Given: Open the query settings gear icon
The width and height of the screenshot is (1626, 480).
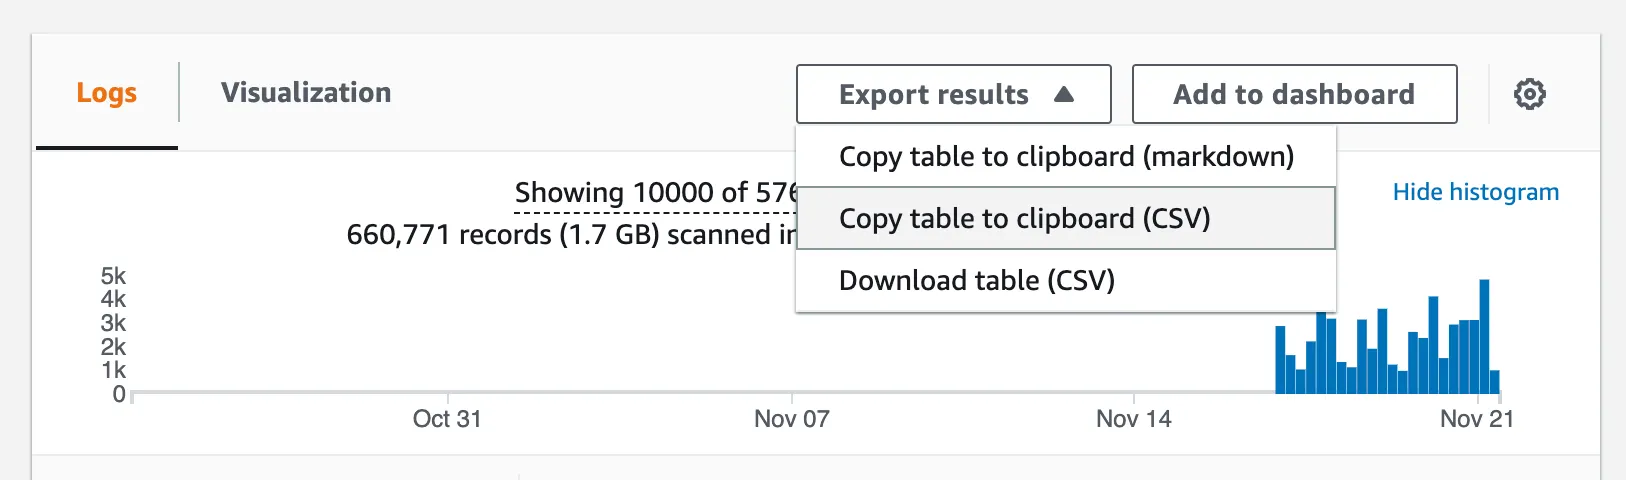Looking at the screenshot, I should pyautogui.click(x=1529, y=94).
